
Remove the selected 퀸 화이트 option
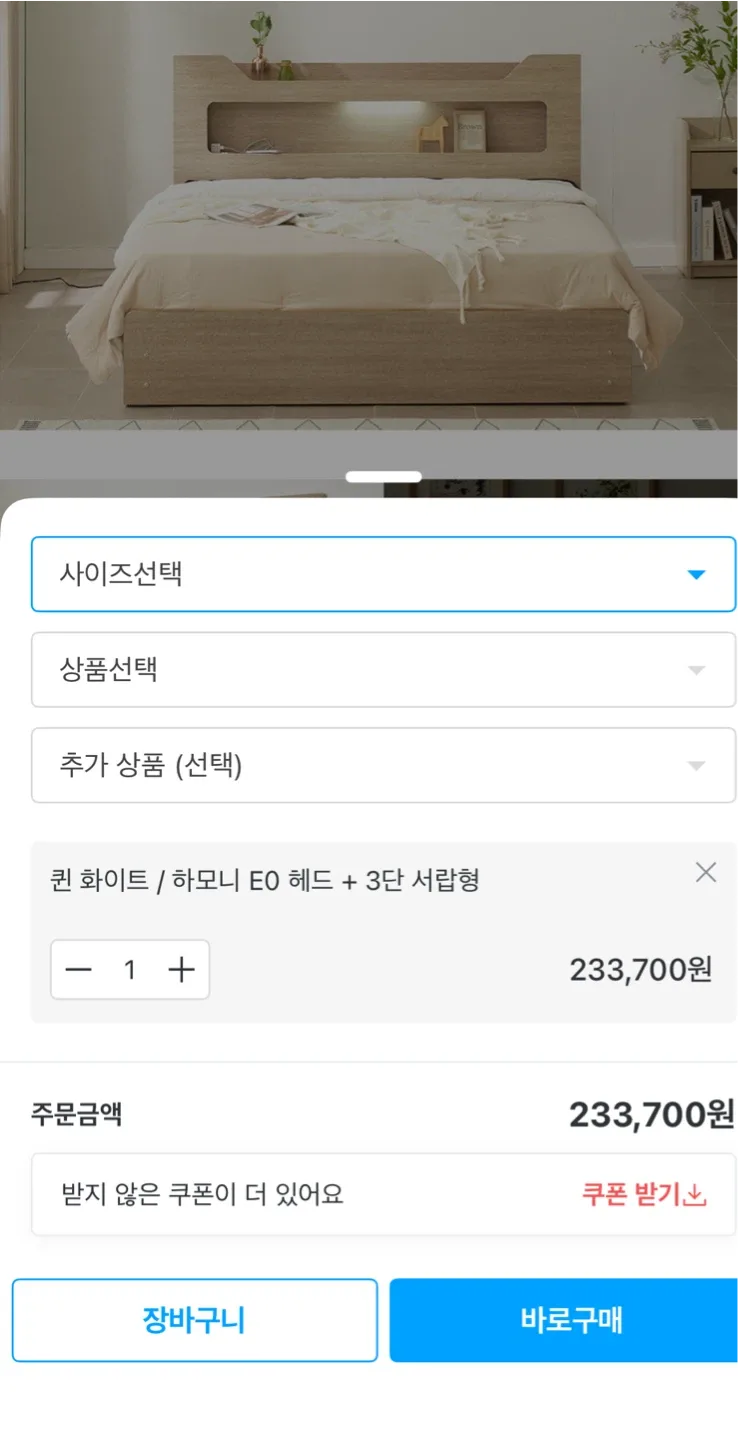(x=705, y=873)
